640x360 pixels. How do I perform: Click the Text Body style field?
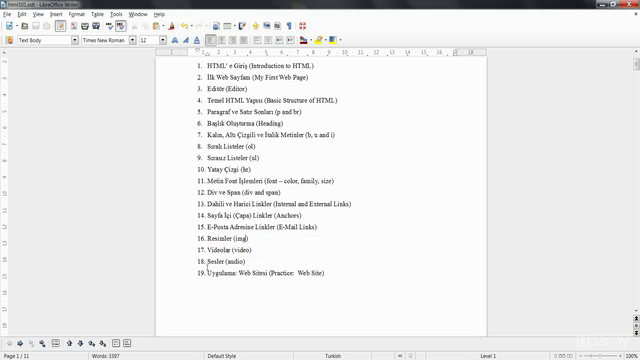(44, 40)
